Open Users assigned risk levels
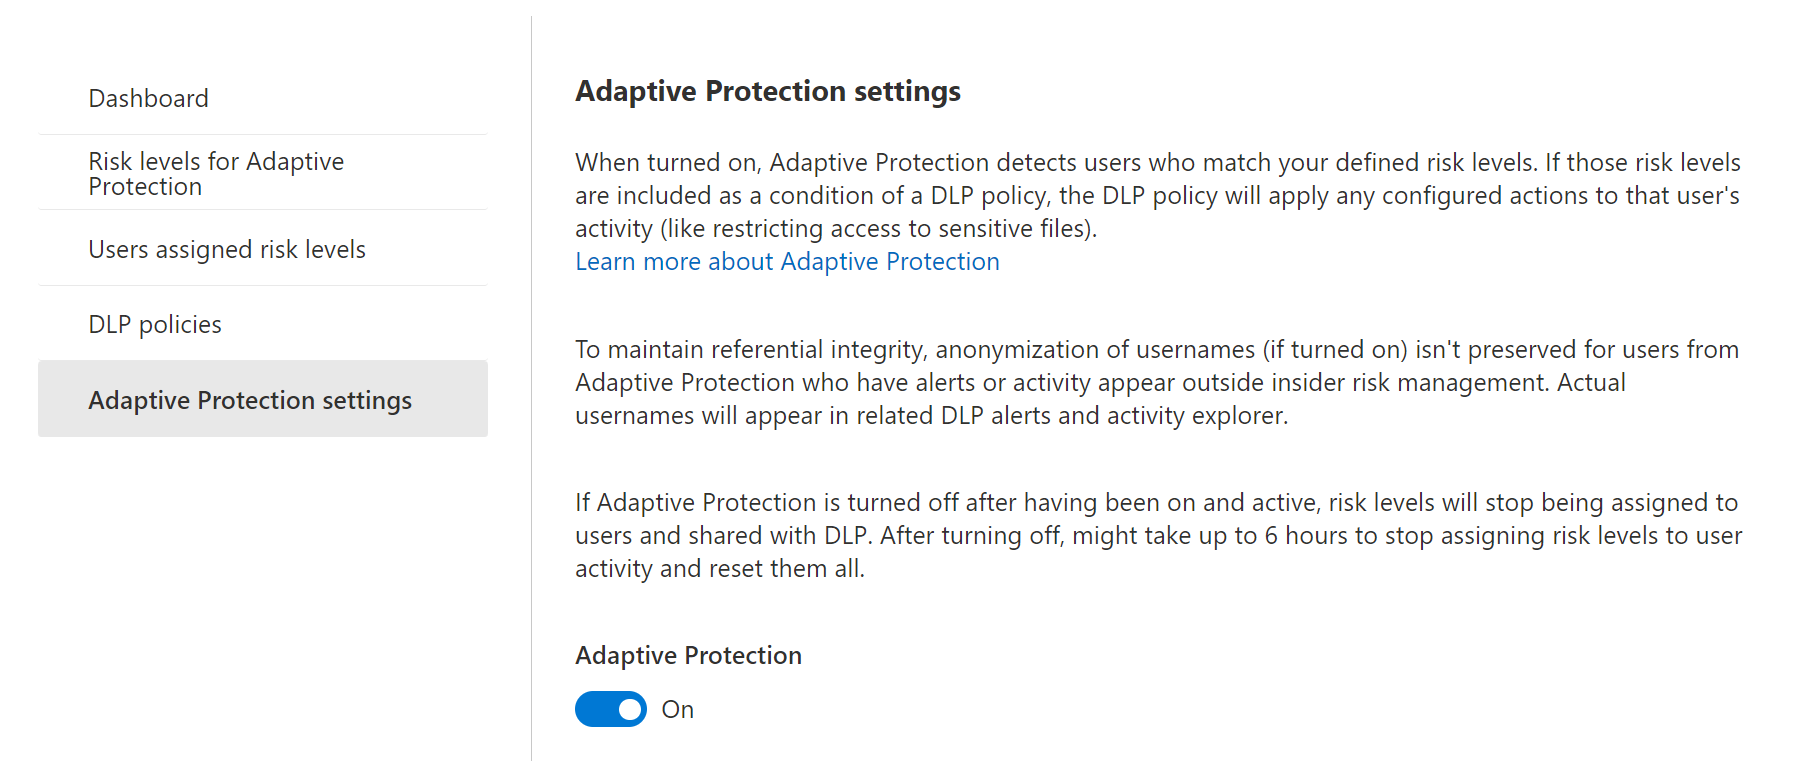The height and width of the screenshot is (761, 1793). (x=227, y=249)
